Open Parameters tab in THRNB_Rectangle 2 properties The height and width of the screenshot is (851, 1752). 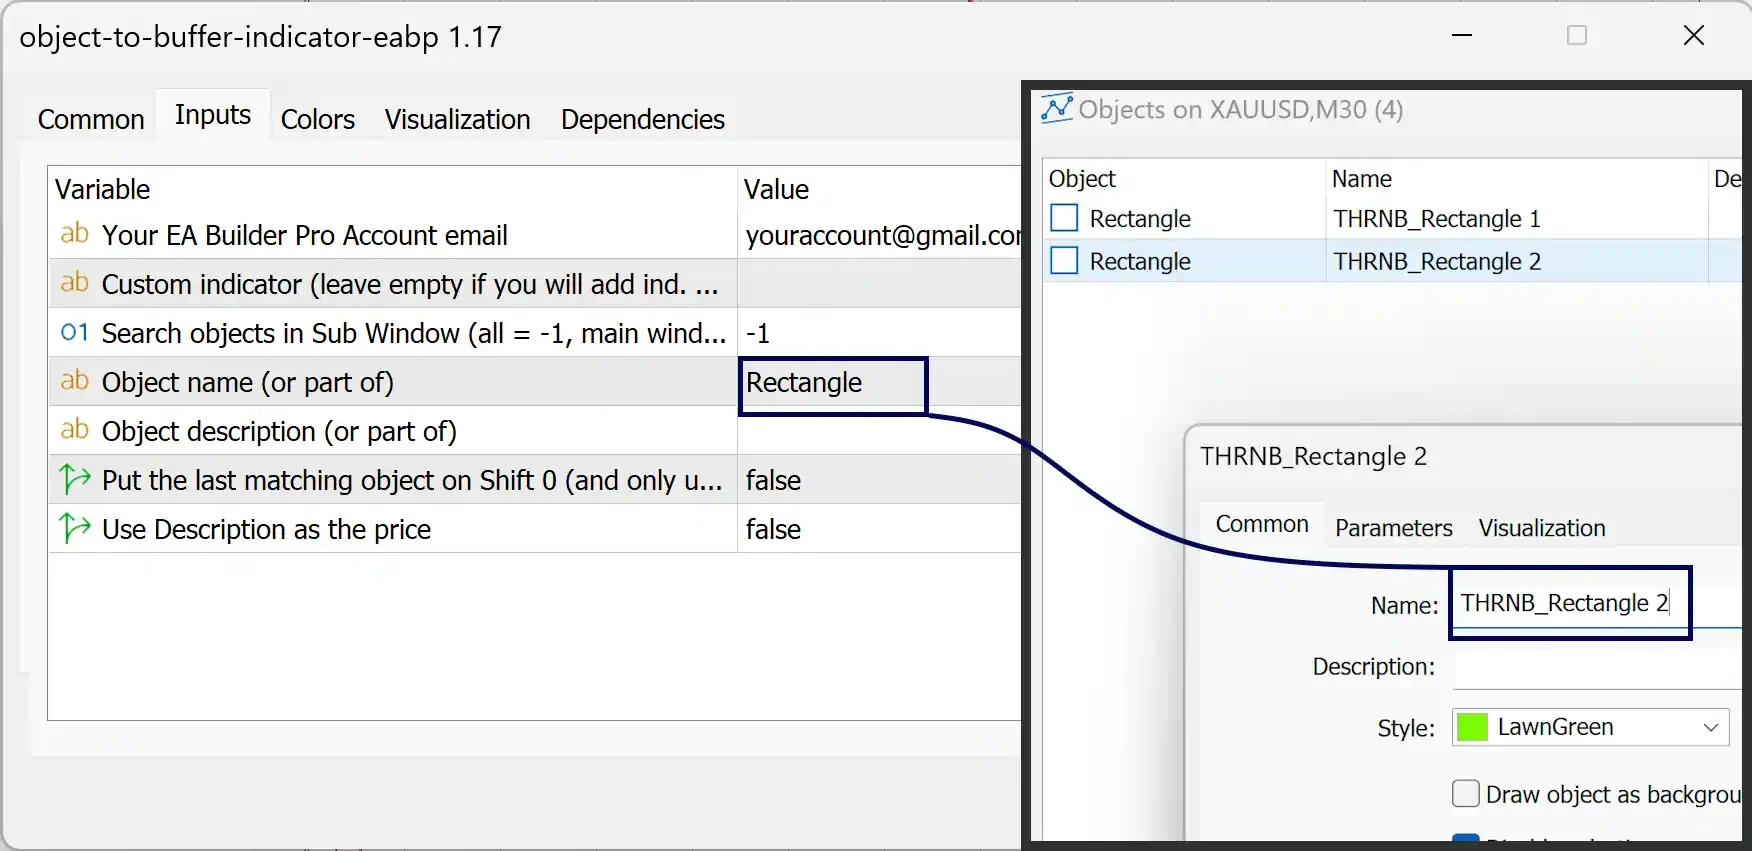(1394, 528)
